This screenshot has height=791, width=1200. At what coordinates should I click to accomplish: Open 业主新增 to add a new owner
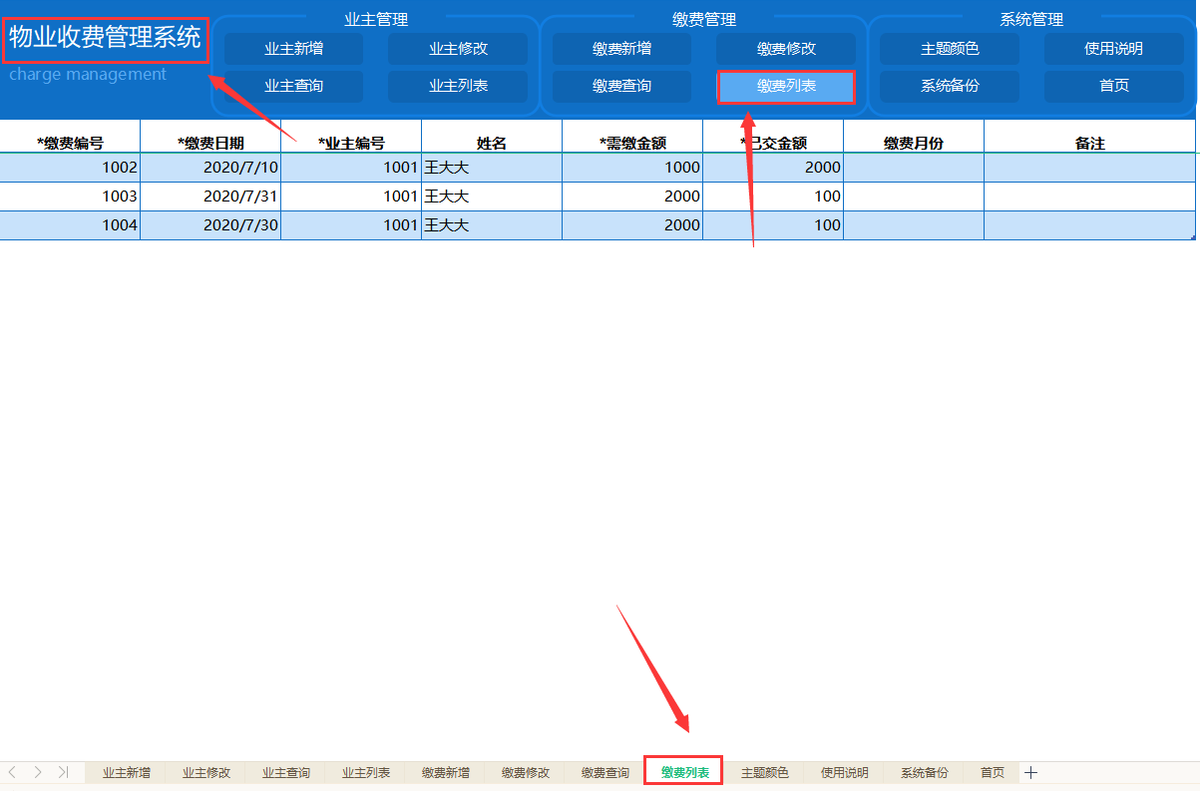pyautogui.click(x=293, y=49)
